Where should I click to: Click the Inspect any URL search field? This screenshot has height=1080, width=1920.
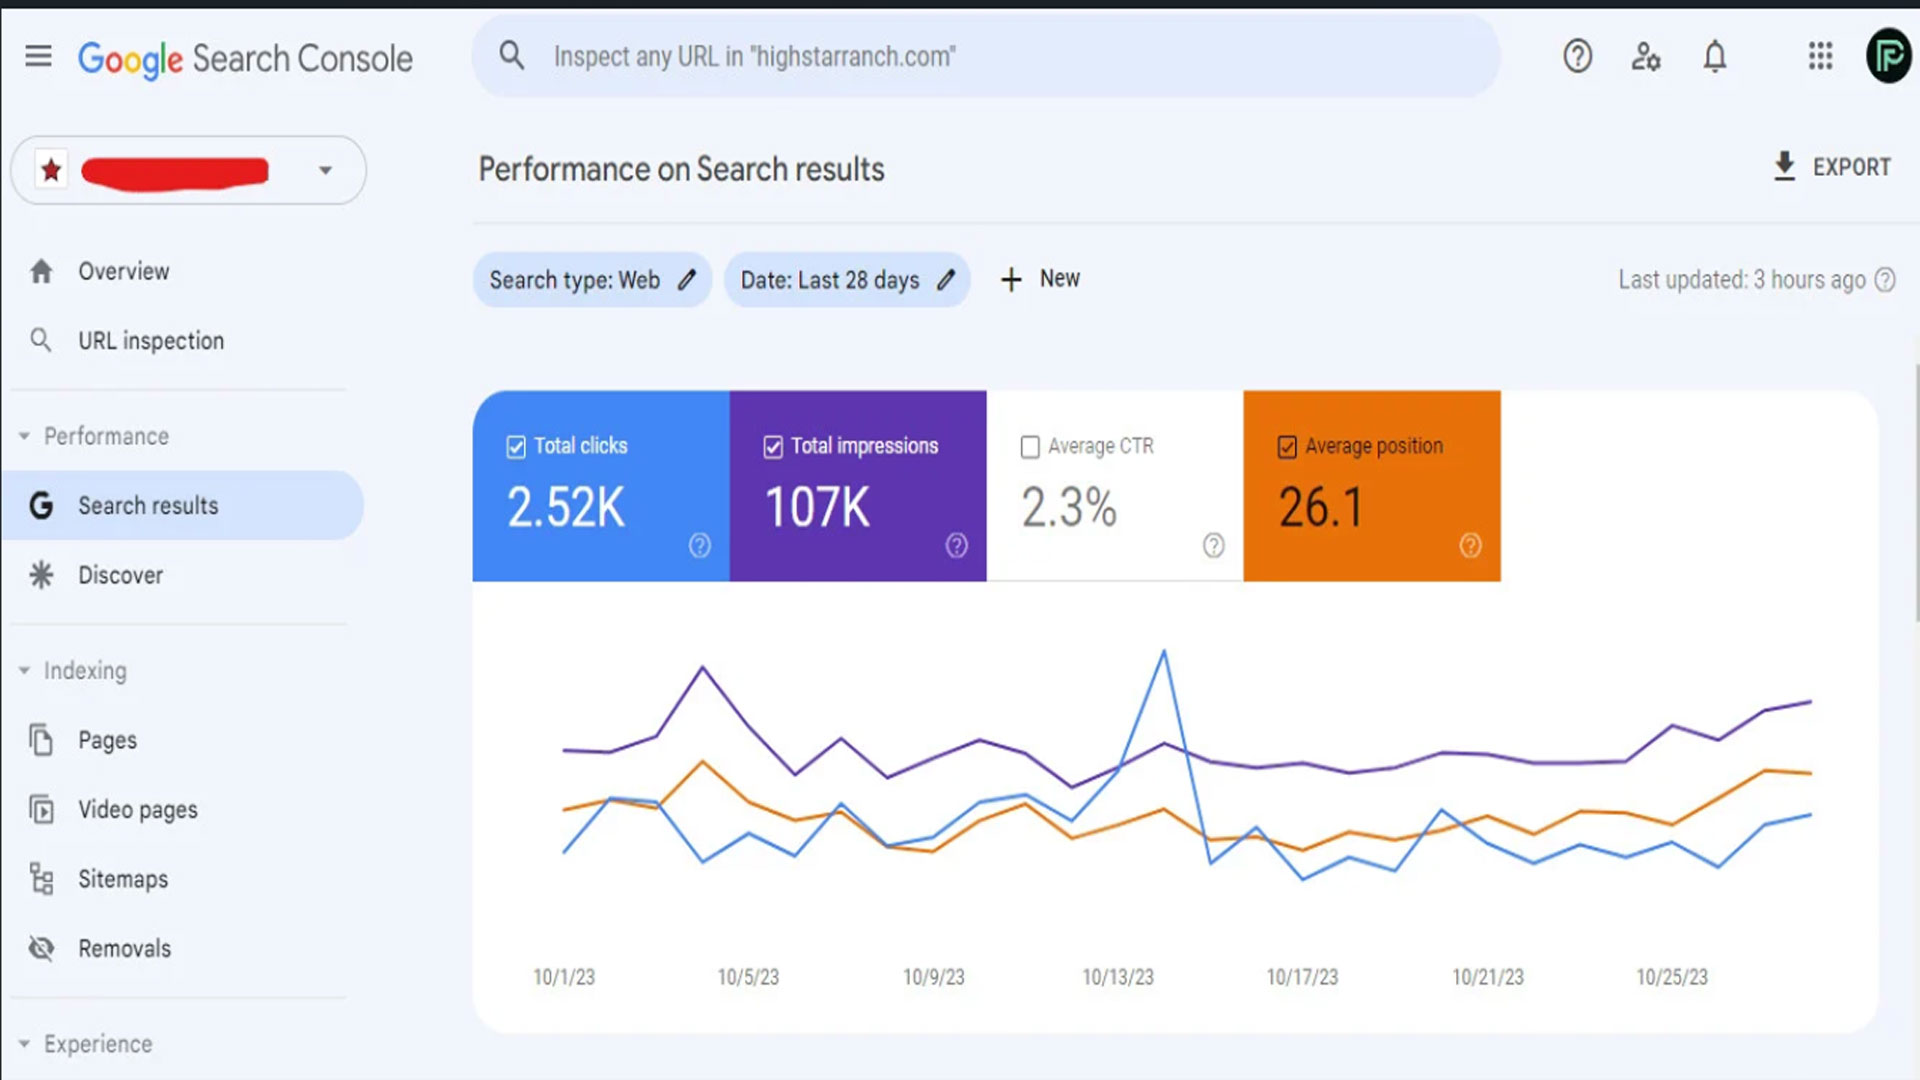click(985, 57)
